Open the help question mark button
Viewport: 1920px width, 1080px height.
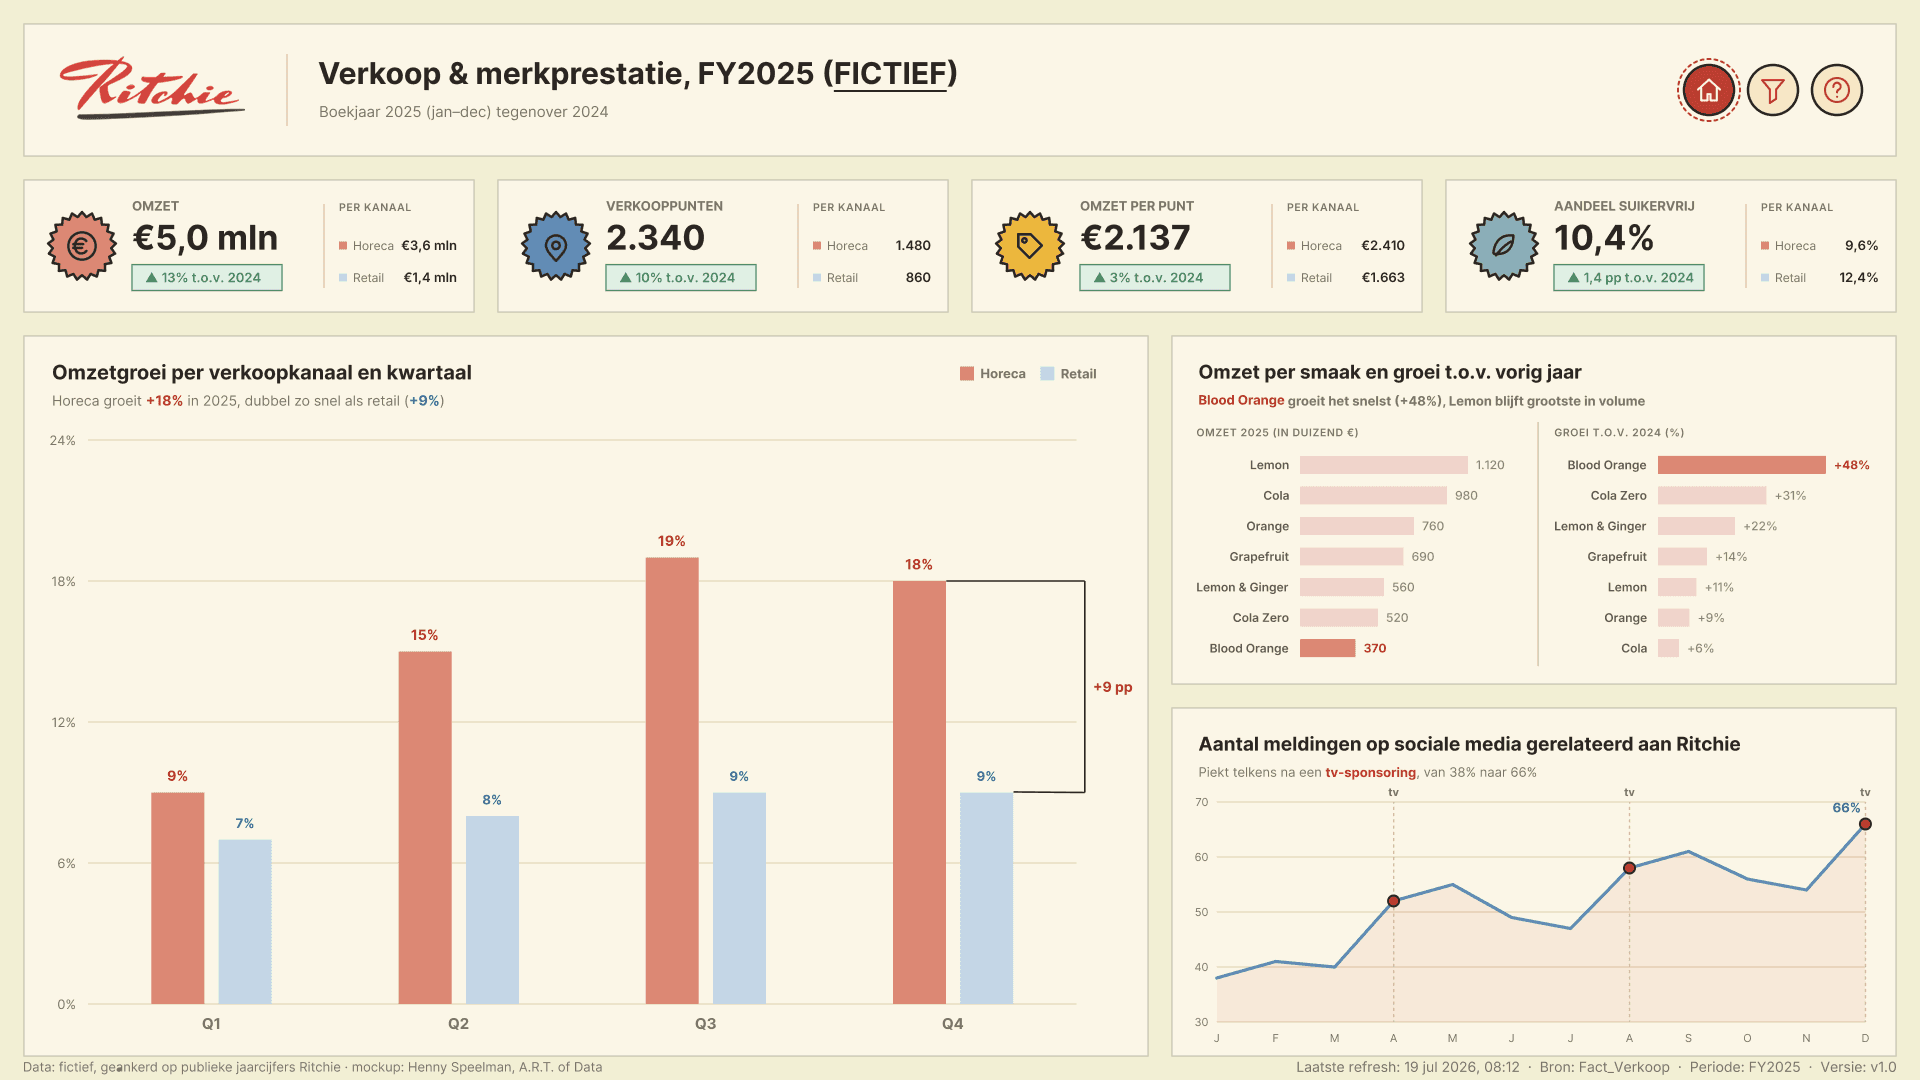(1837, 90)
